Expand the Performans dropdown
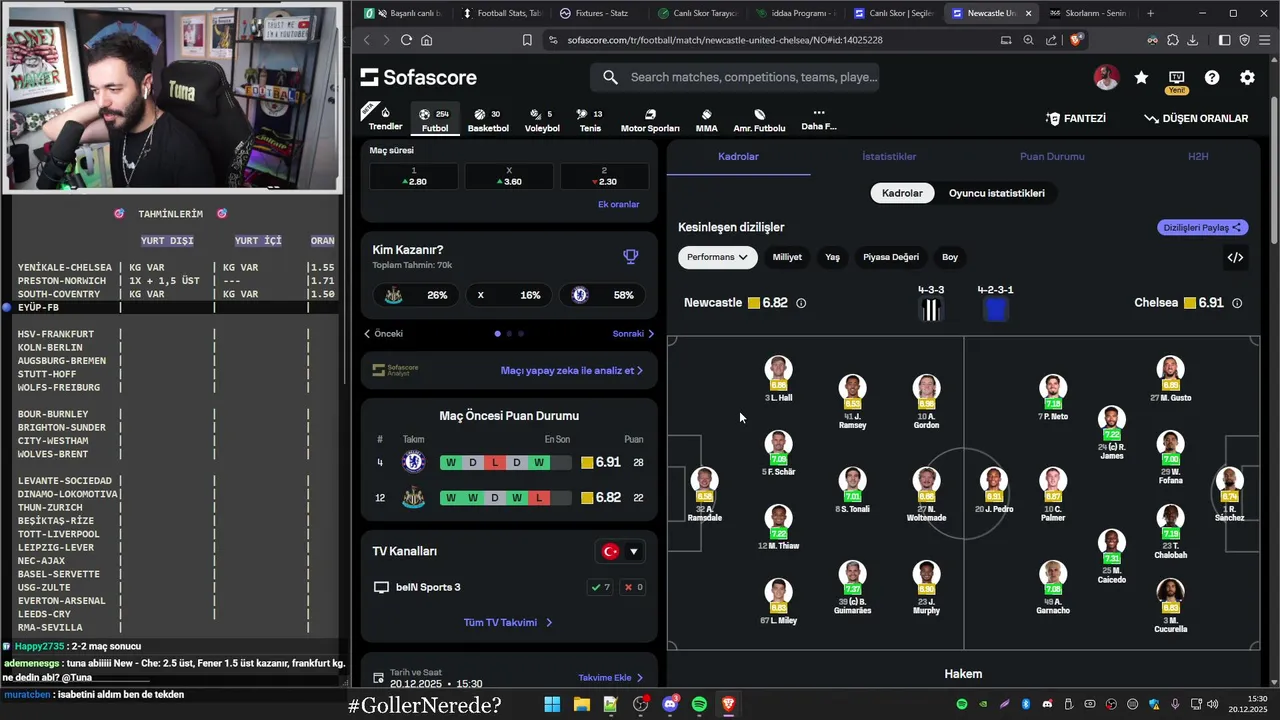1280x720 pixels. coord(717,257)
